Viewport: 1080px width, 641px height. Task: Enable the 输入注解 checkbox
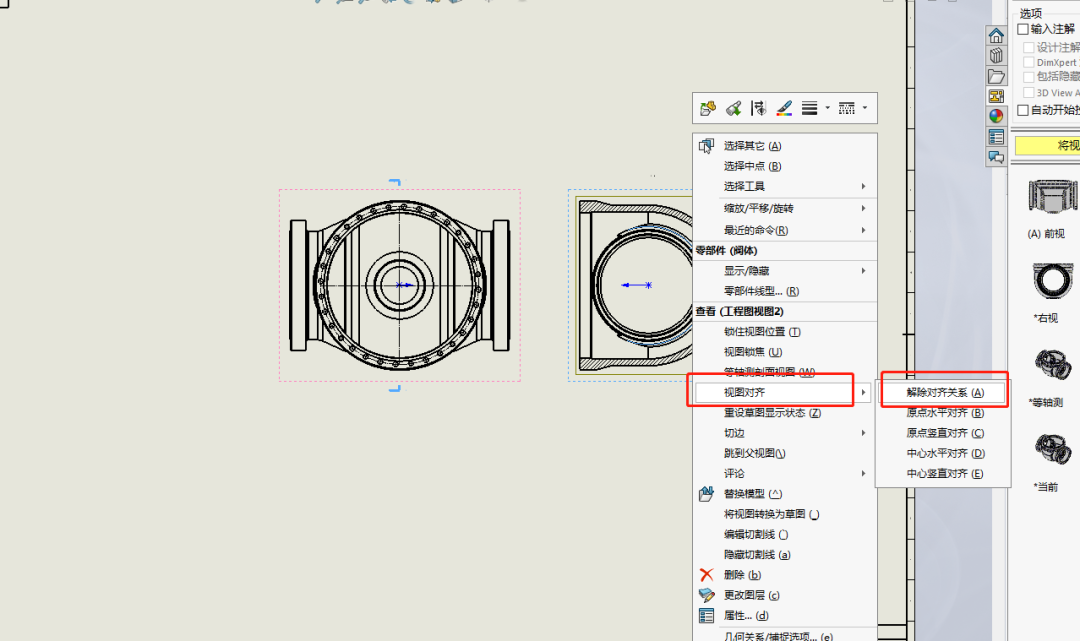point(1022,28)
